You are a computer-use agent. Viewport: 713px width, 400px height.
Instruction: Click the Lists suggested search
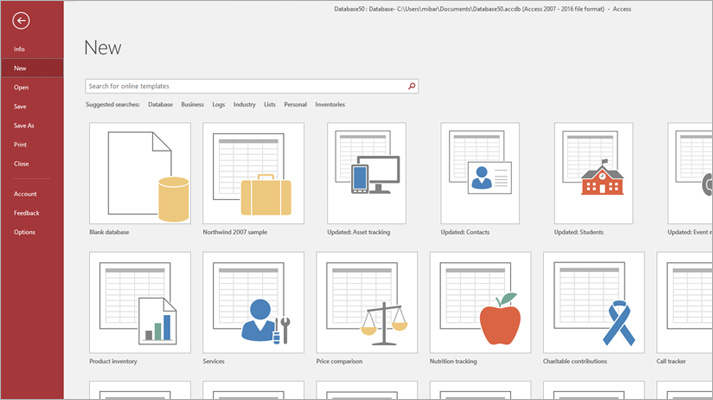[x=270, y=105]
